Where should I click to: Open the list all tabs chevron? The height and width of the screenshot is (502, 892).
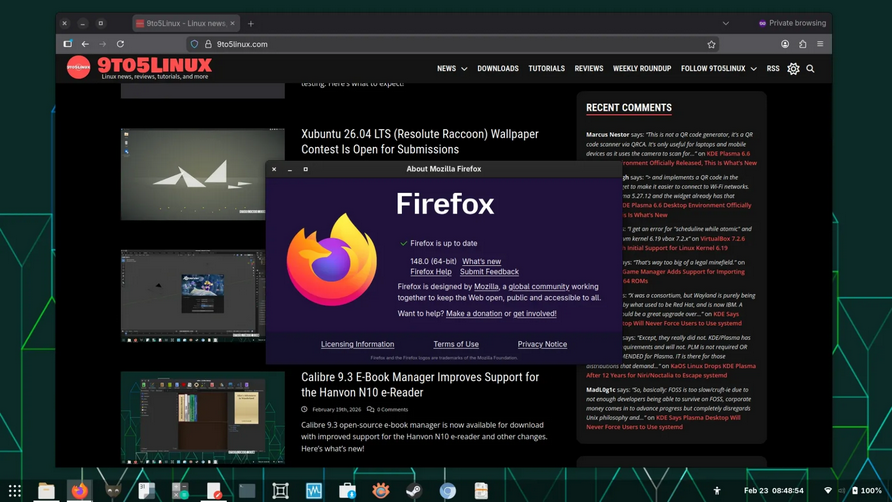coord(726,23)
